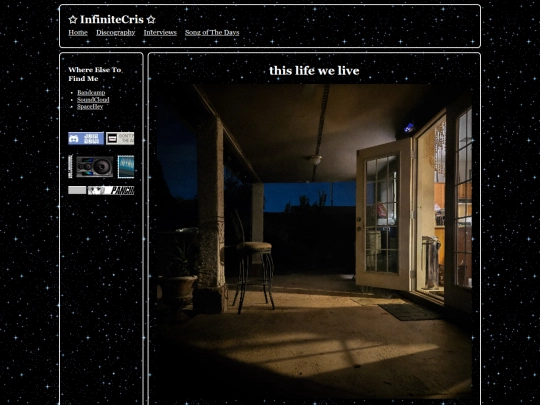Click the InfiniteCris site title
This screenshot has width=540, height=405.
click(x=112, y=20)
